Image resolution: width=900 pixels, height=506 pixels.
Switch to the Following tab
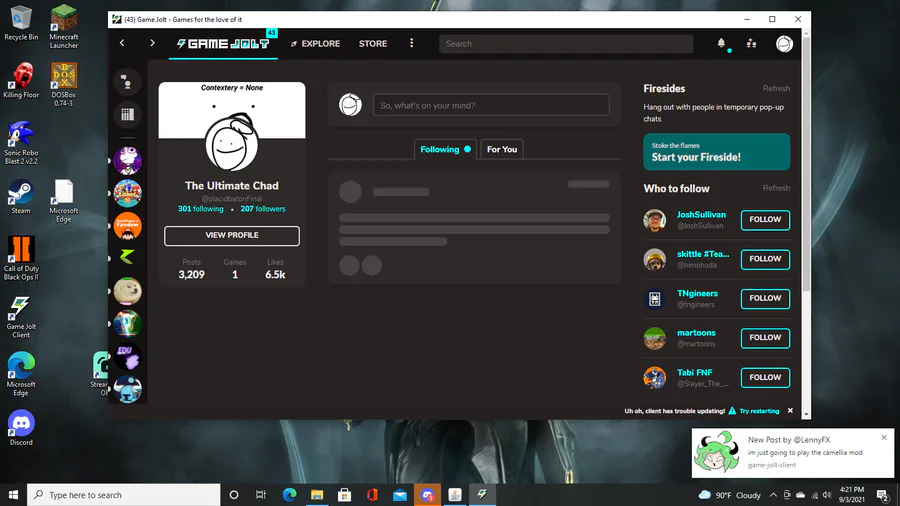click(x=445, y=149)
